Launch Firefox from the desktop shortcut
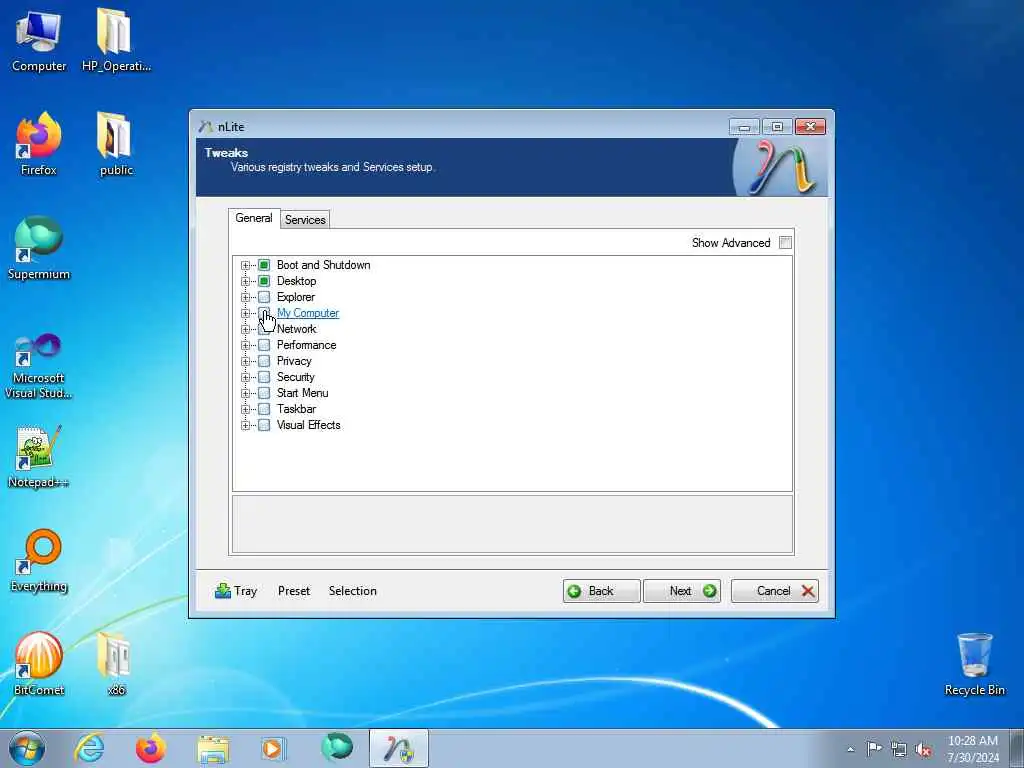Image resolution: width=1024 pixels, height=768 pixels. click(39, 144)
